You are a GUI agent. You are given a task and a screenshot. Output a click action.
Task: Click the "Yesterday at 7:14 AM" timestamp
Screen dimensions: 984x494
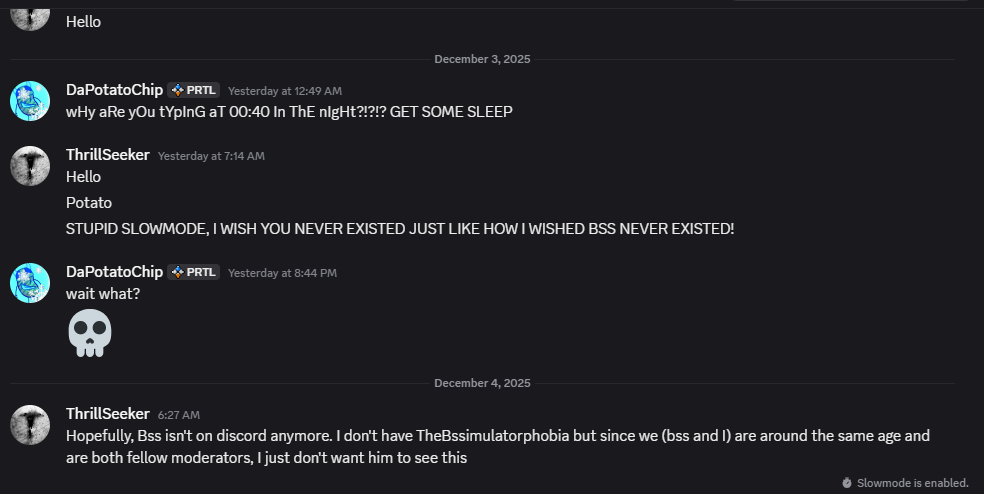pyautogui.click(x=211, y=156)
